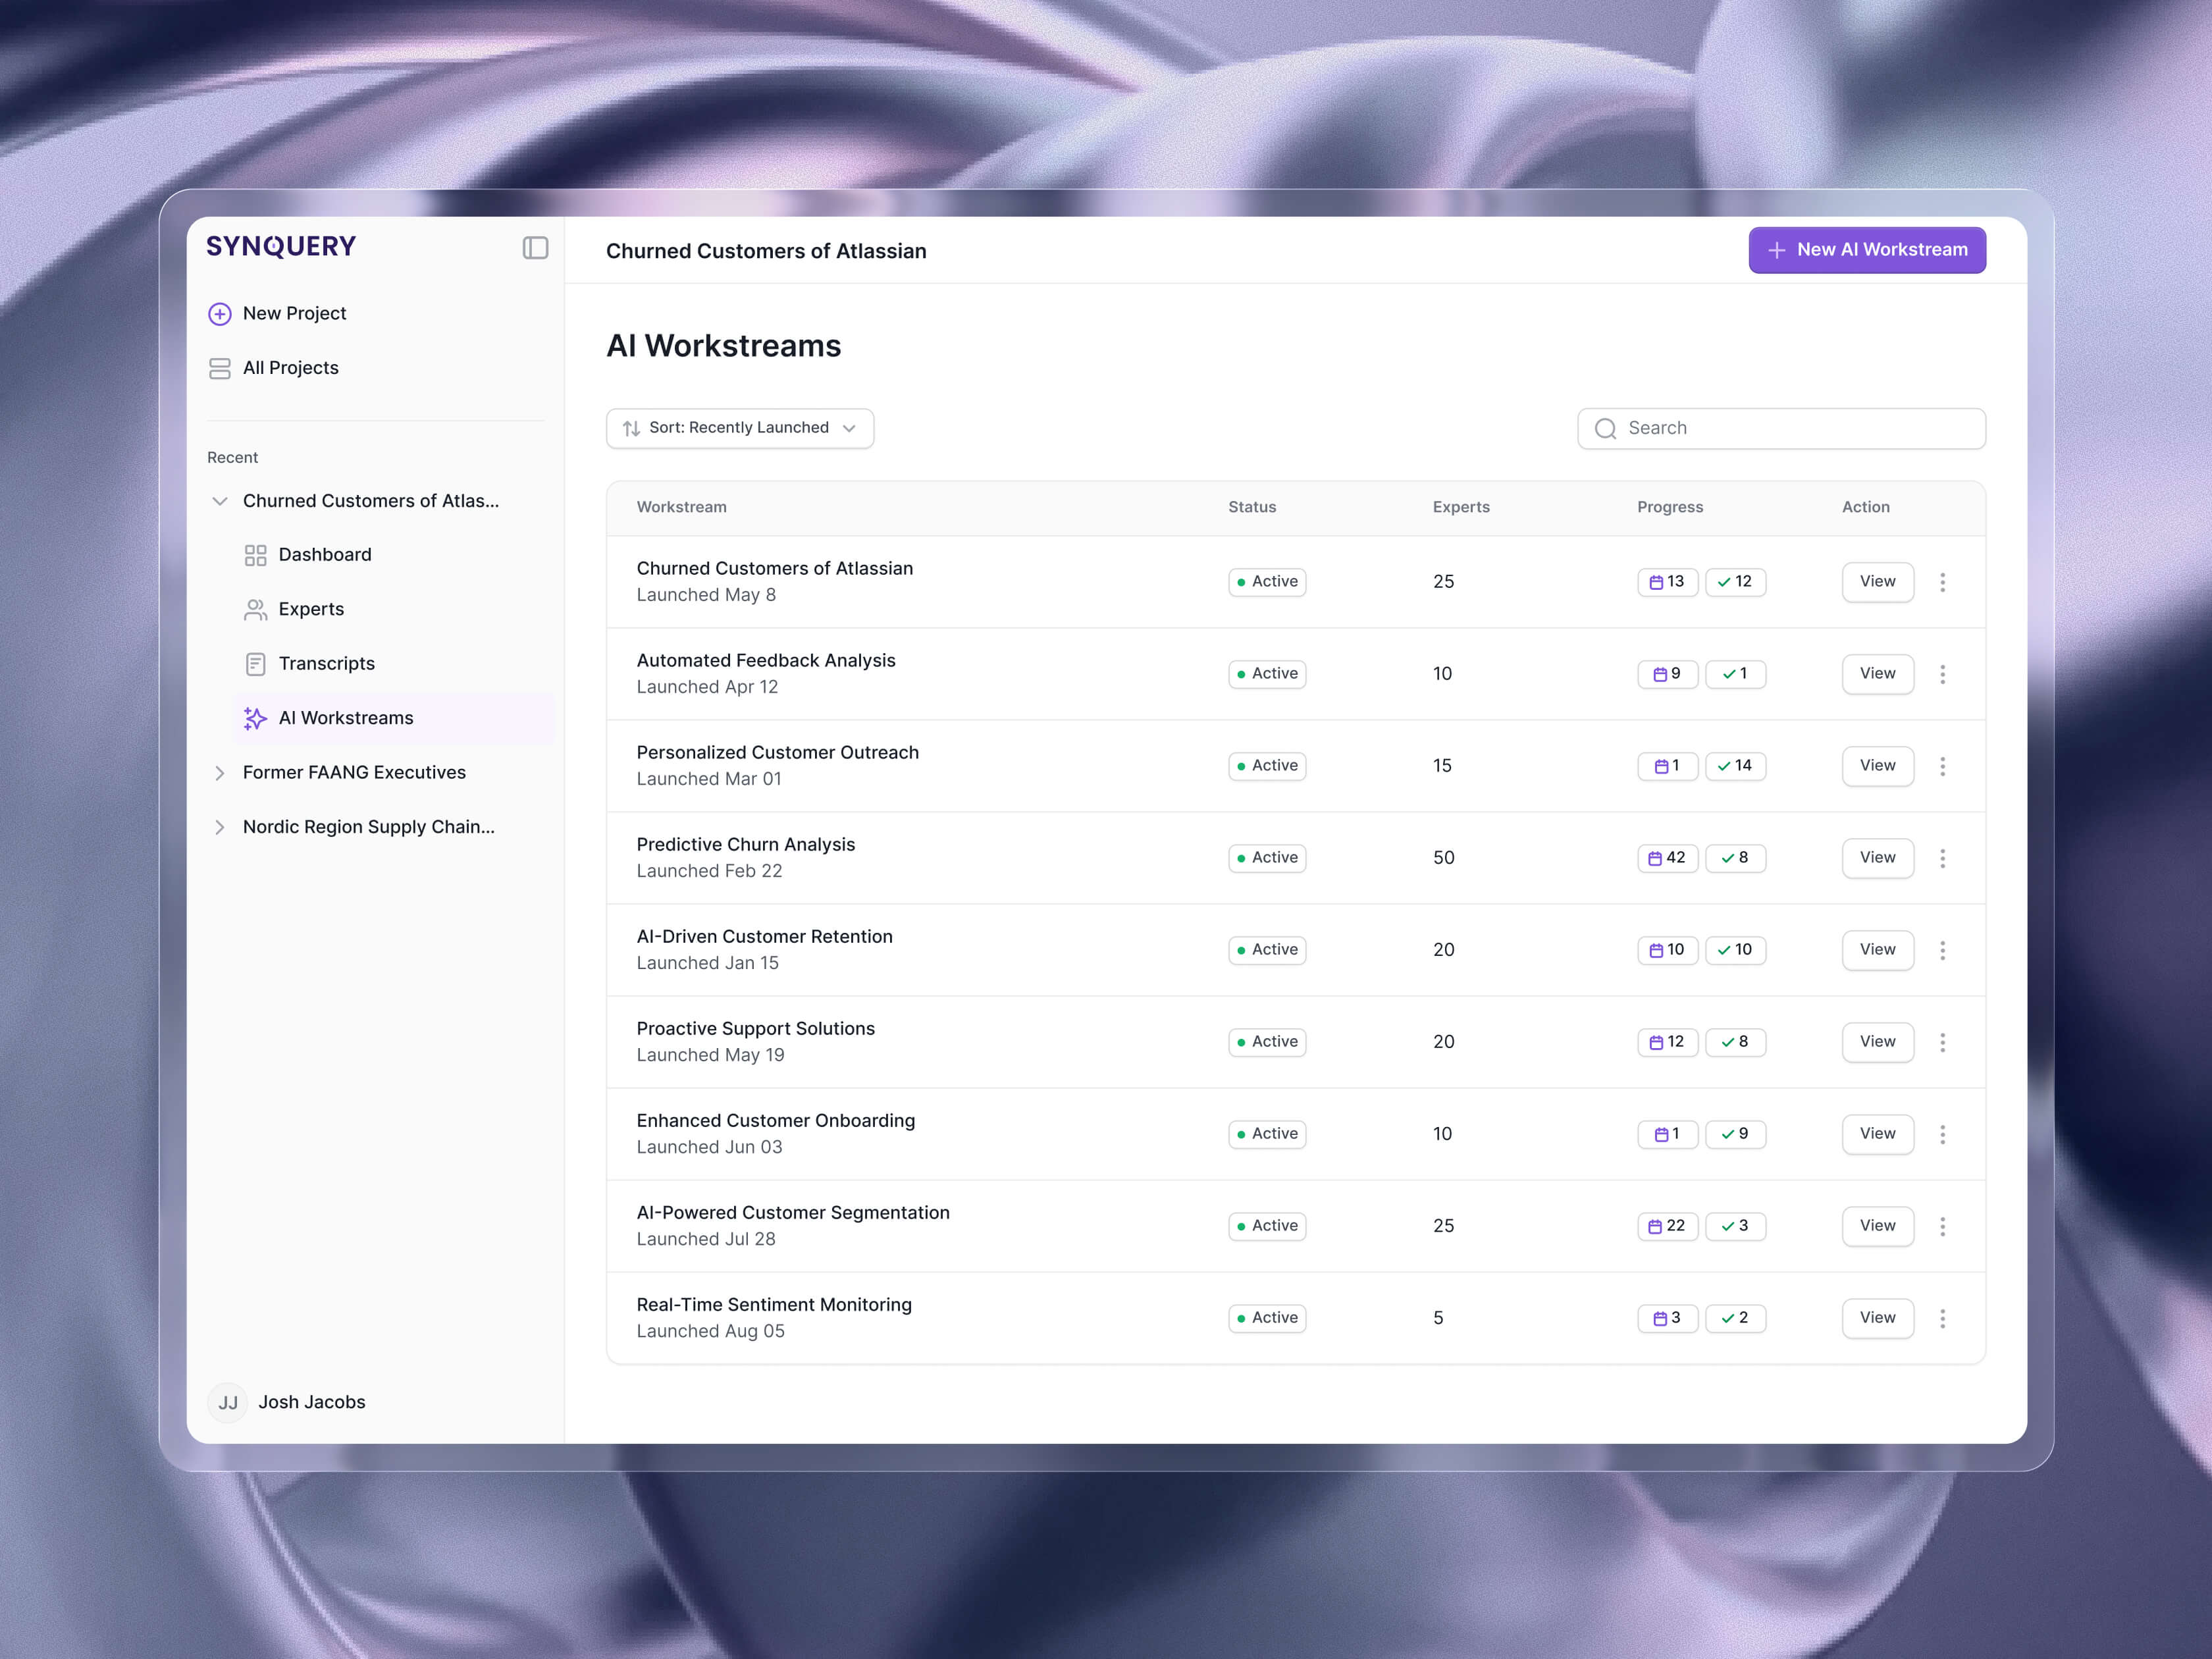Open more options for AI-Powered Customer Segmentation
Image resolution: width=2212 pixels, height=1659 pixels.
pyautogui.click(x=1943, y=1226)
